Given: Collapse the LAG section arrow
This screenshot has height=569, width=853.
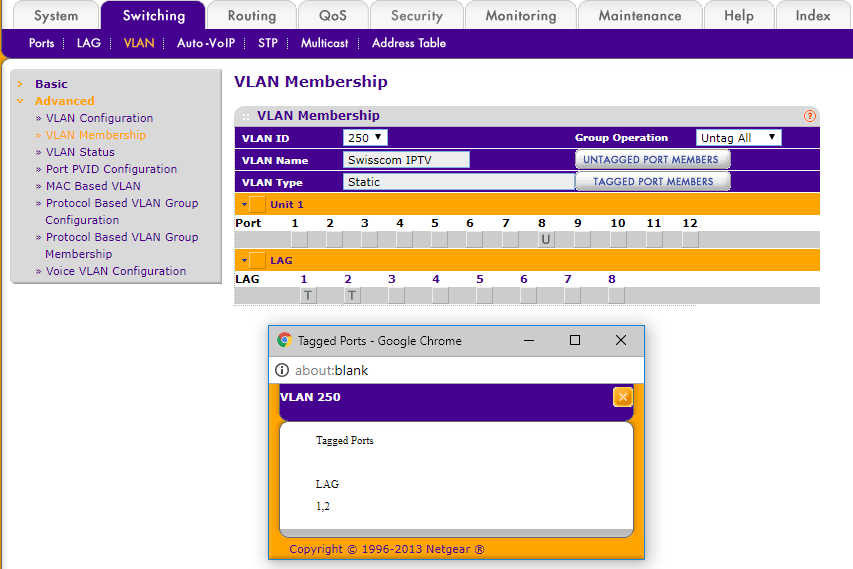Looking at the screenshot, I should [x=243, y=260].
